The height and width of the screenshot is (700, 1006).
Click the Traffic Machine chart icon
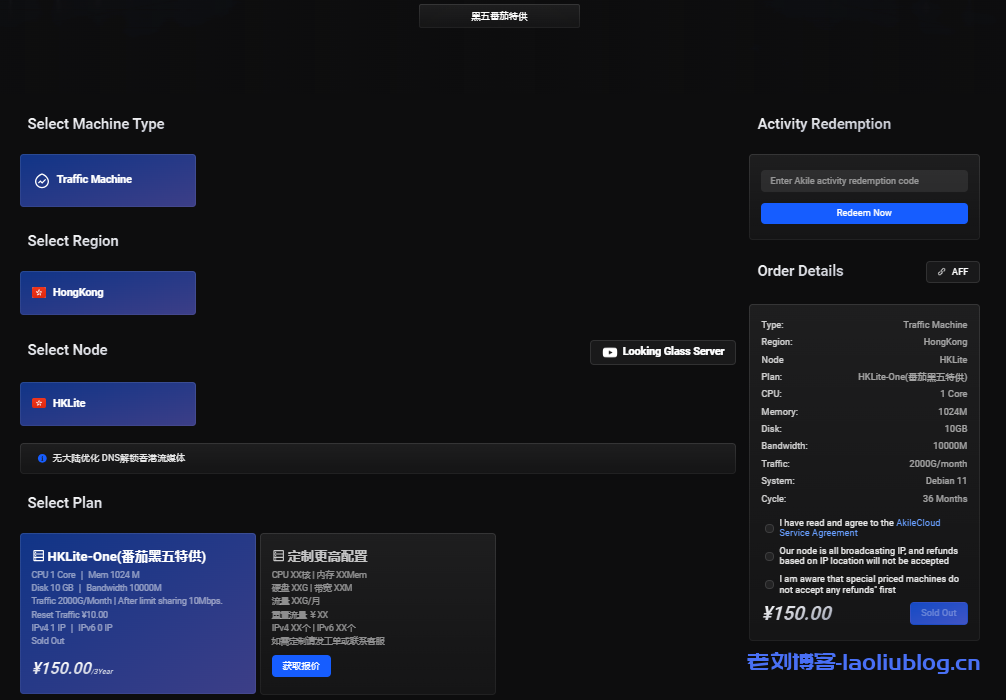point(42,181)
